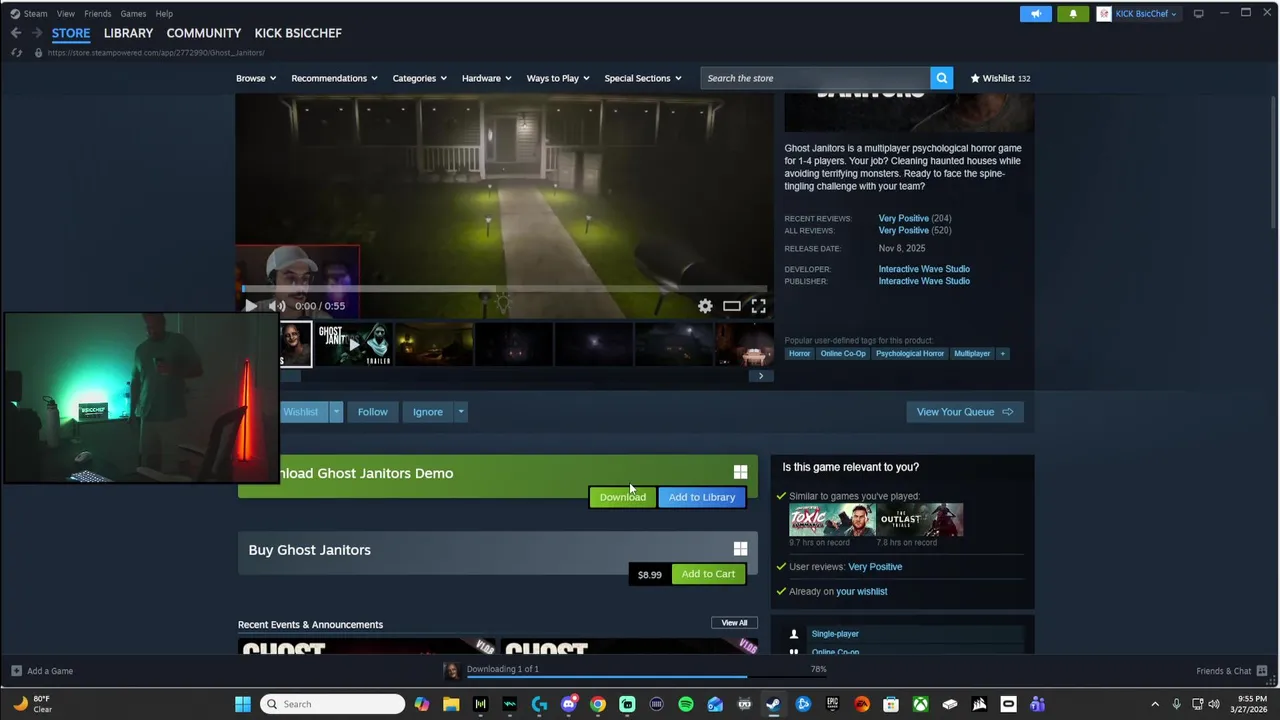The width and height of the screenshot is (1280, 720).
Task: Seek in the trailer progress bar
Action: pos(504,289)
